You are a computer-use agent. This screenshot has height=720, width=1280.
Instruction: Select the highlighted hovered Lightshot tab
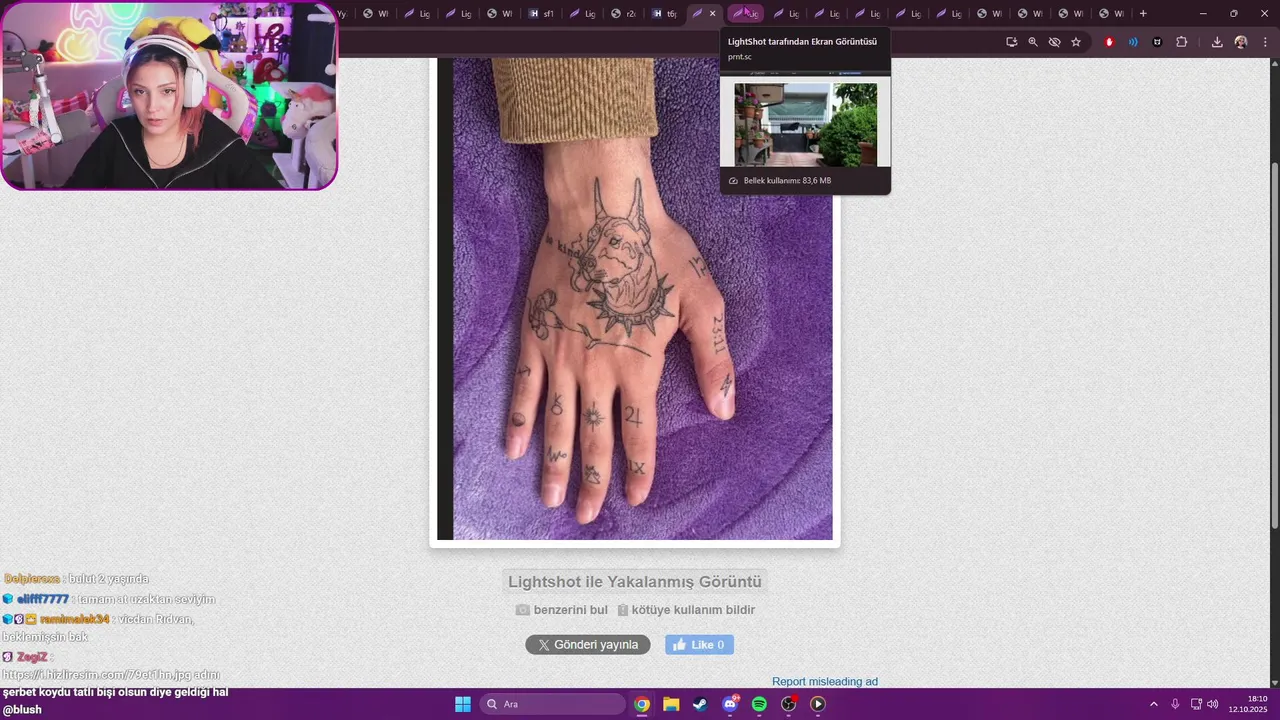tap(745, 13)
